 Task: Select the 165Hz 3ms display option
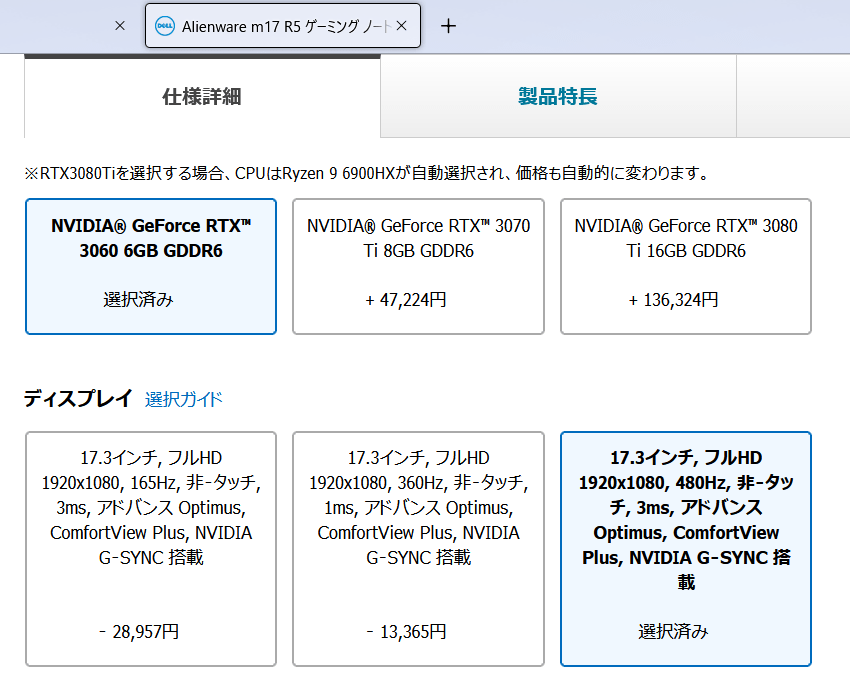pos(151,549)
